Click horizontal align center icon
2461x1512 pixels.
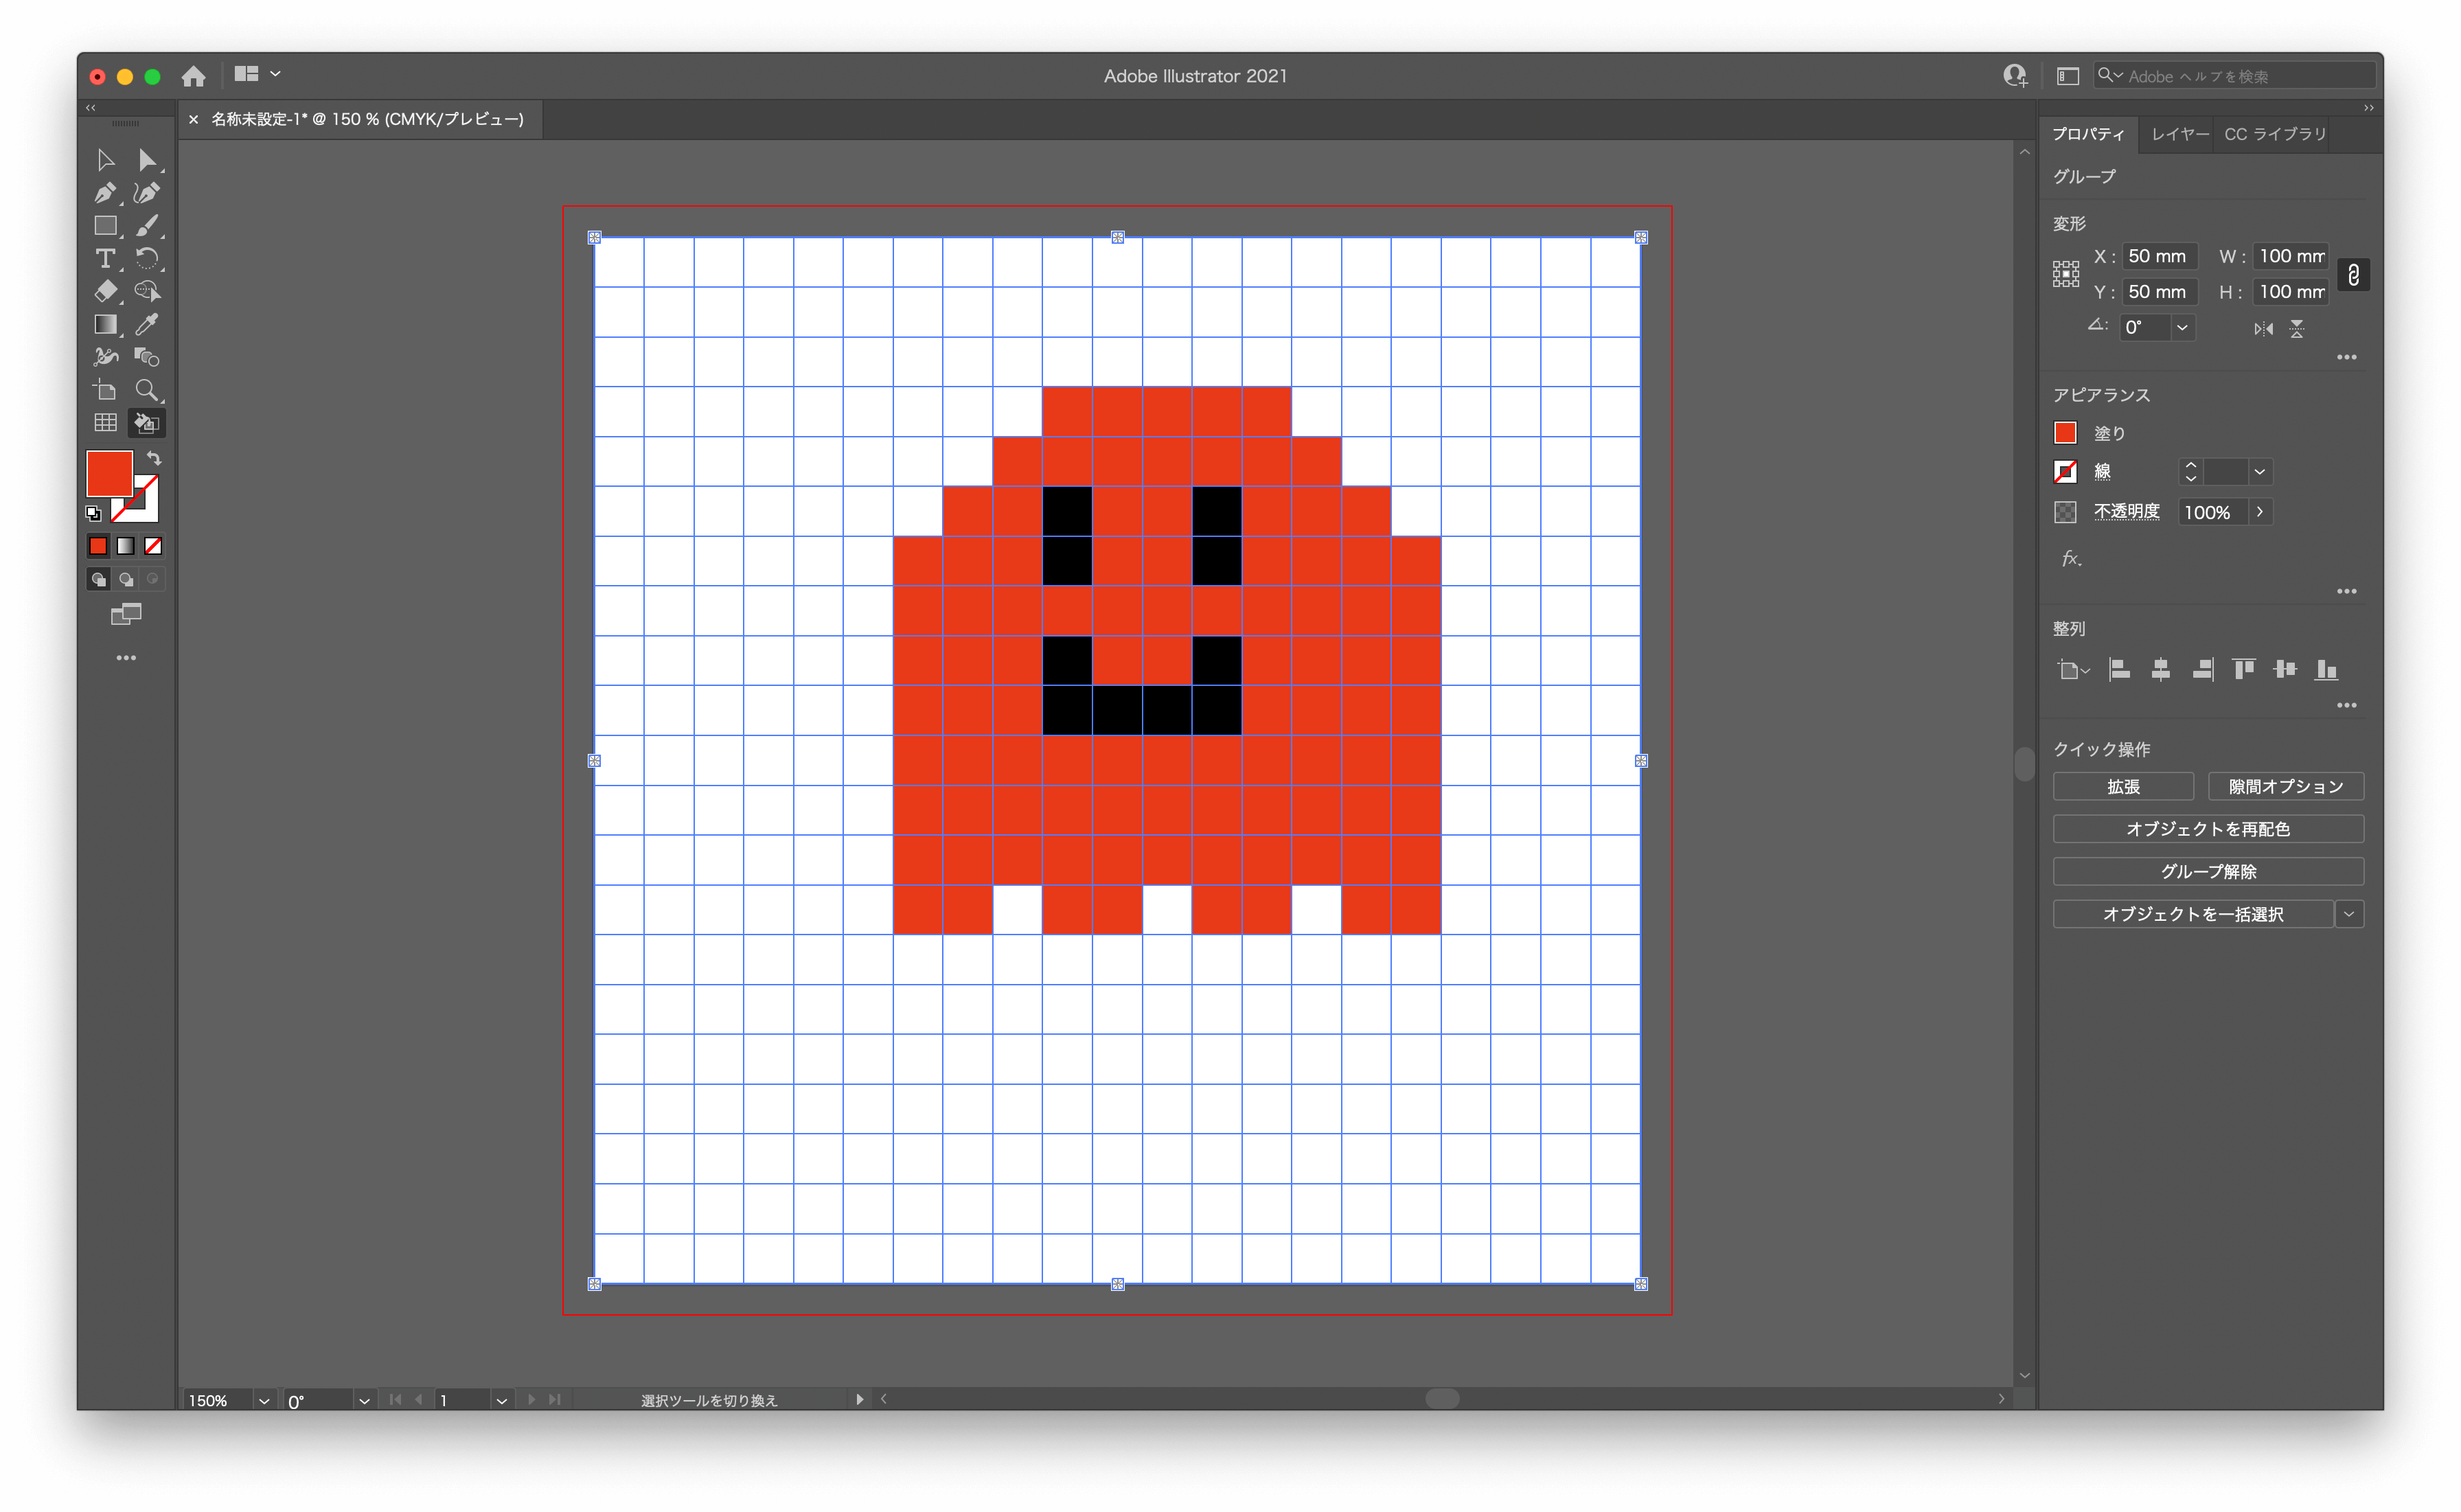point(2160,670)
